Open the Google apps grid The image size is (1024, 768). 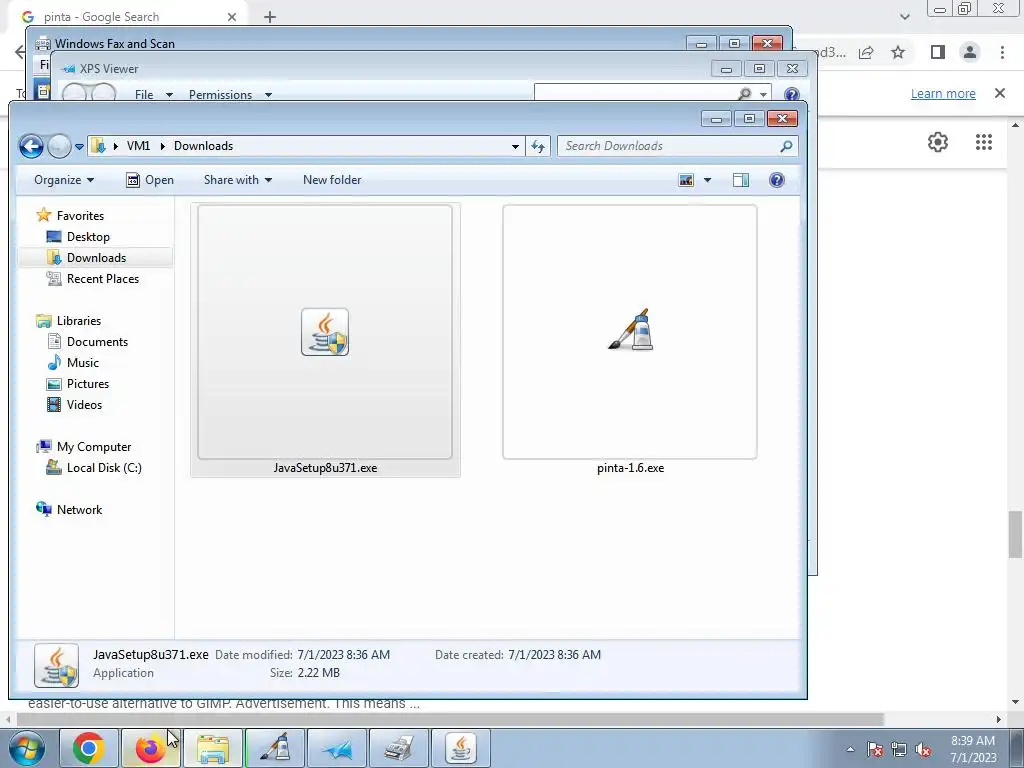[984, 142]
